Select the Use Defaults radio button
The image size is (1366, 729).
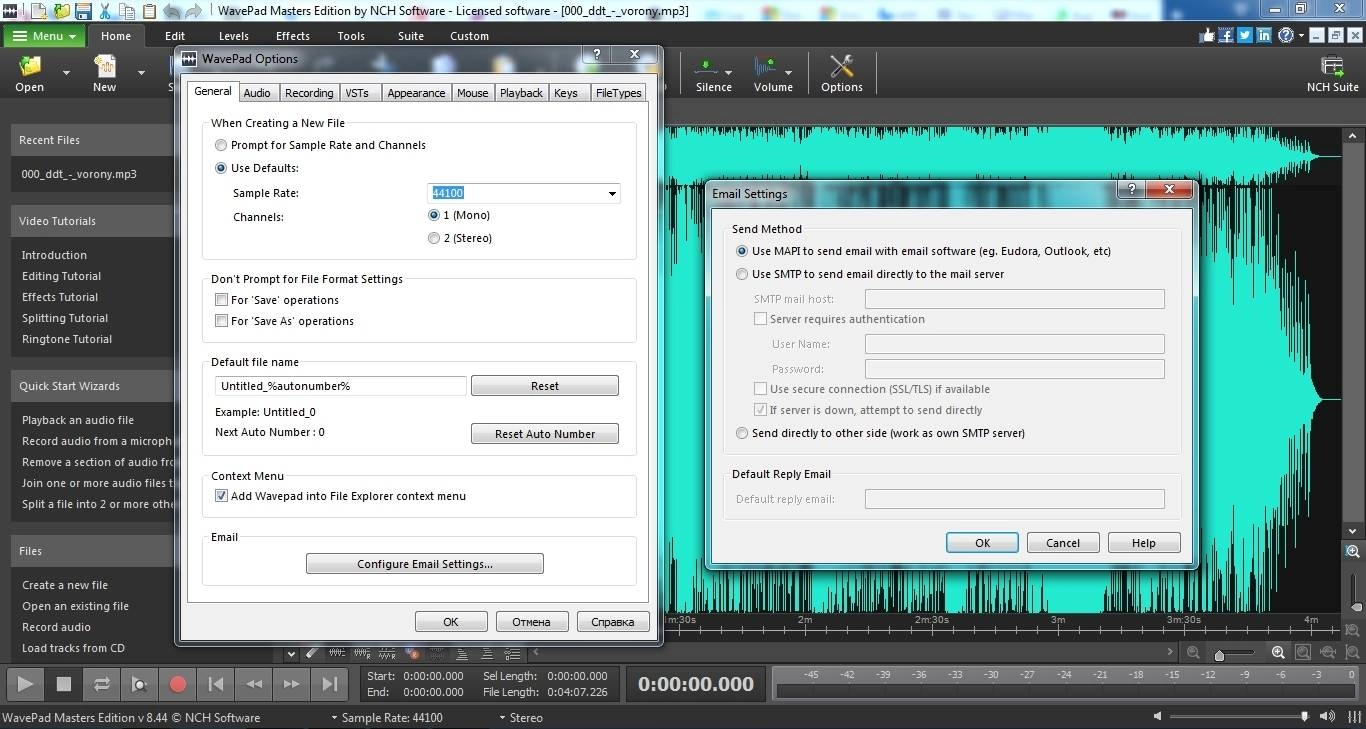point(221,168)
